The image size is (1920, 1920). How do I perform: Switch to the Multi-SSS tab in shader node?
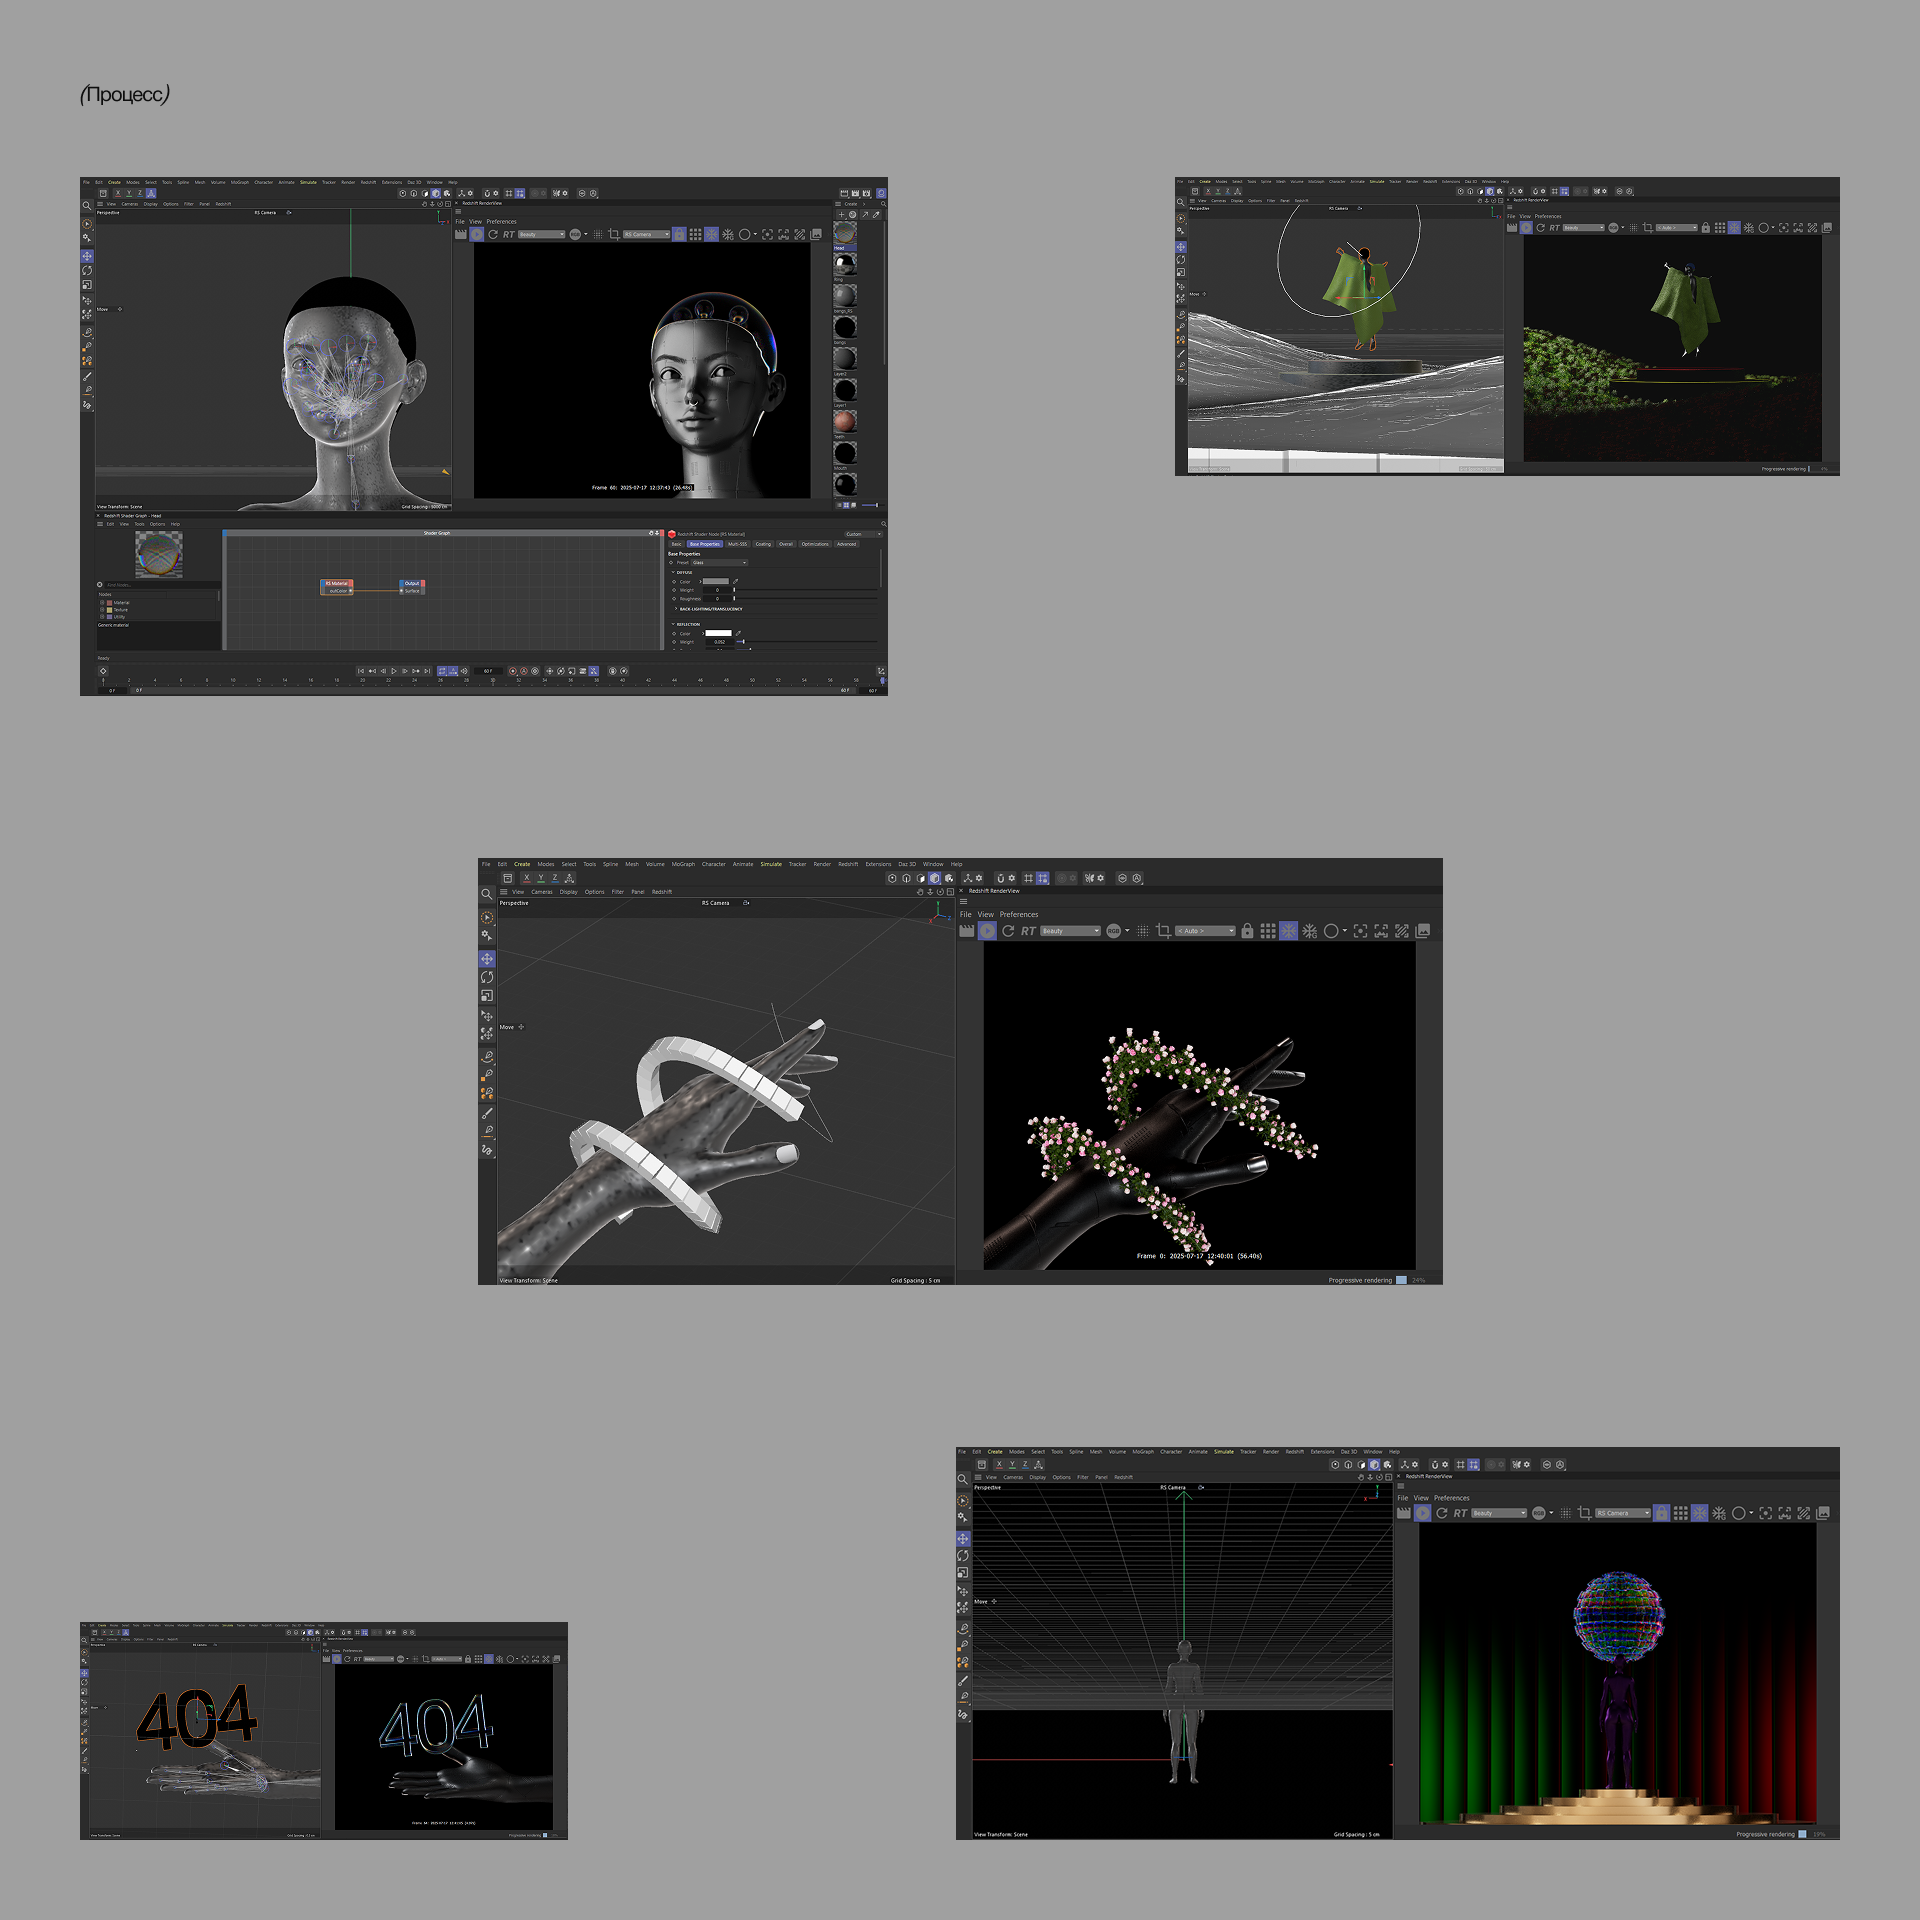[738, 544]
